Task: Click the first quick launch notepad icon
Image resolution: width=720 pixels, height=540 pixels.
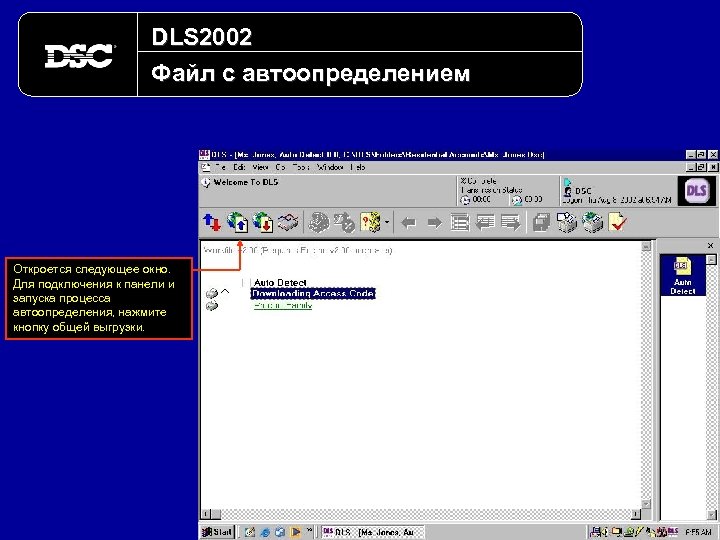Action: pyautogui.click(x=250, y=532)
